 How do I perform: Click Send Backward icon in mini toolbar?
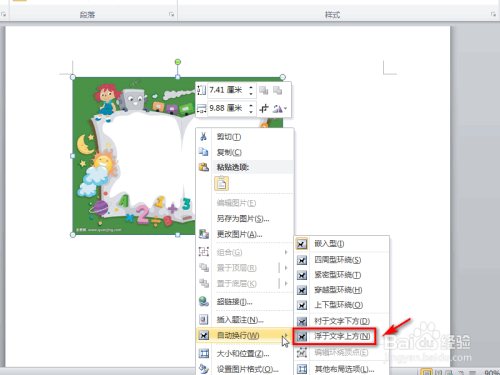277,90
